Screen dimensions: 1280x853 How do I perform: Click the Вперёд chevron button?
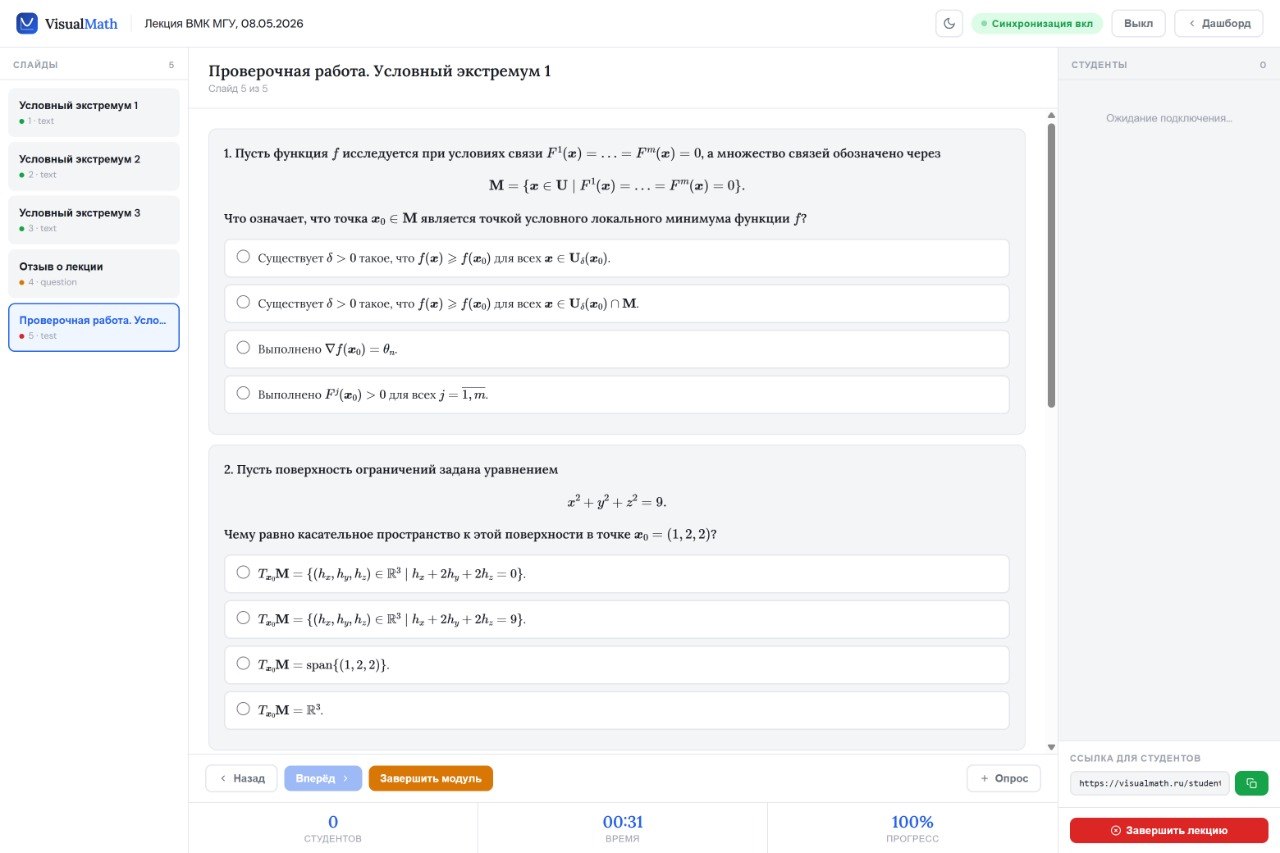[x=323, y=778]
